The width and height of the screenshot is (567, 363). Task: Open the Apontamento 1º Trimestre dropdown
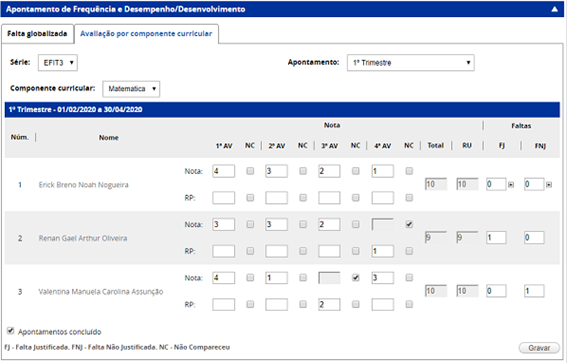click(x=410, y=63)
